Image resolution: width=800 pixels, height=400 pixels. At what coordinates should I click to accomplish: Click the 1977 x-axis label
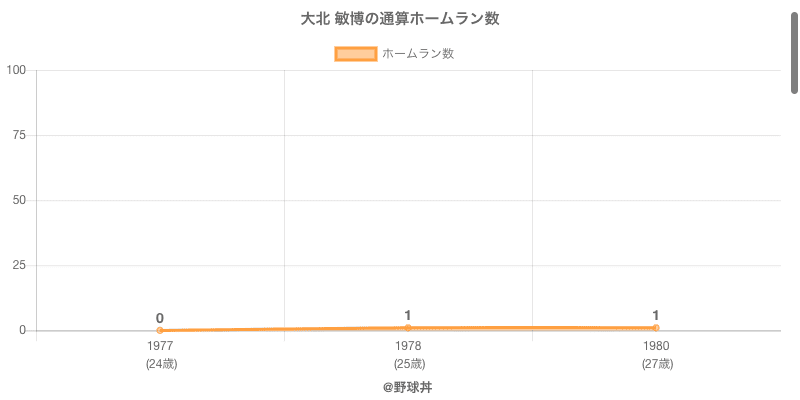(x=160, y=346)
